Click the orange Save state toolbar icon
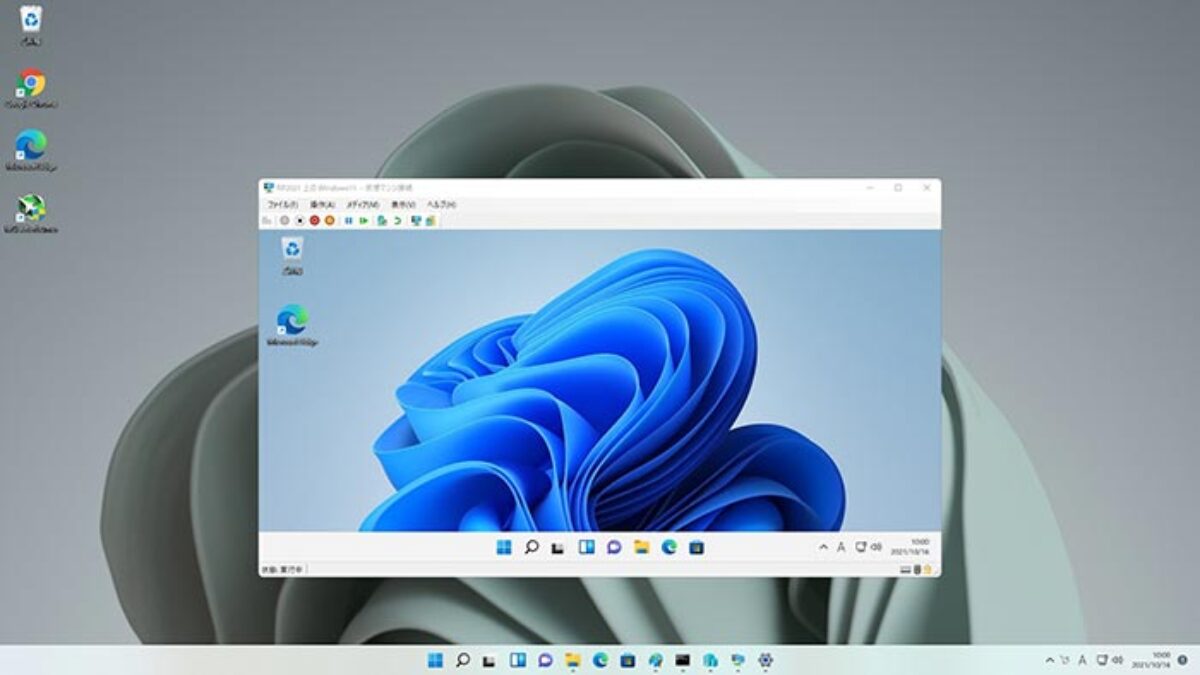Screen dimensions: 1200x675 click(x=329, y=221)
